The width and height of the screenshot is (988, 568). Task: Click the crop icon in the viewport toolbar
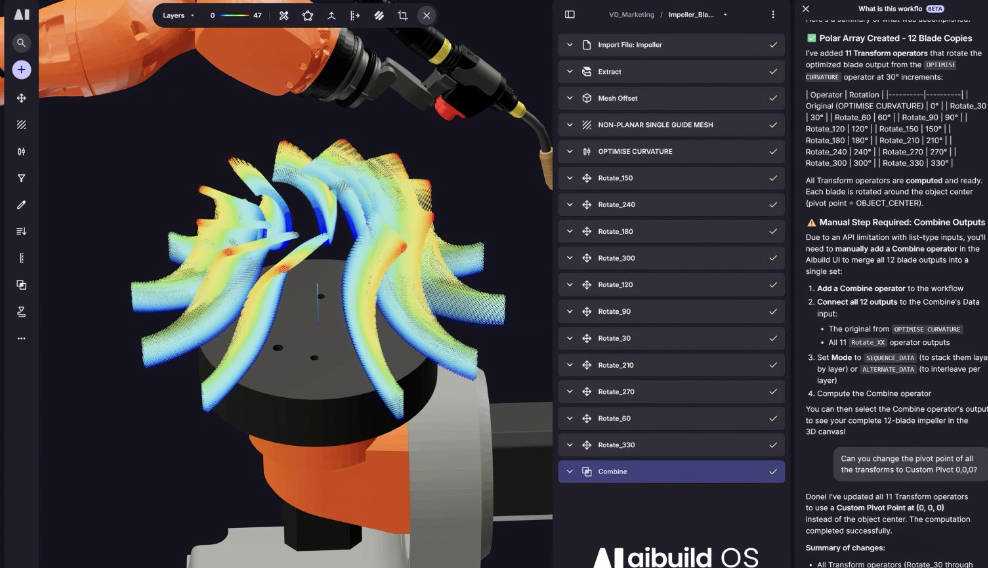pos(403,15)
